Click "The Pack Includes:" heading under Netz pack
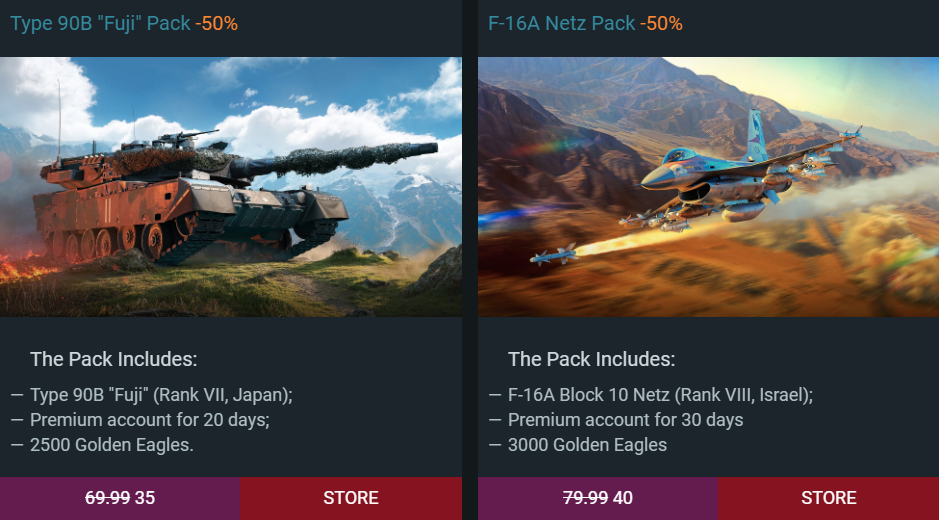The height and width of the screenshot is (520, 939). [x=592, y=359]
